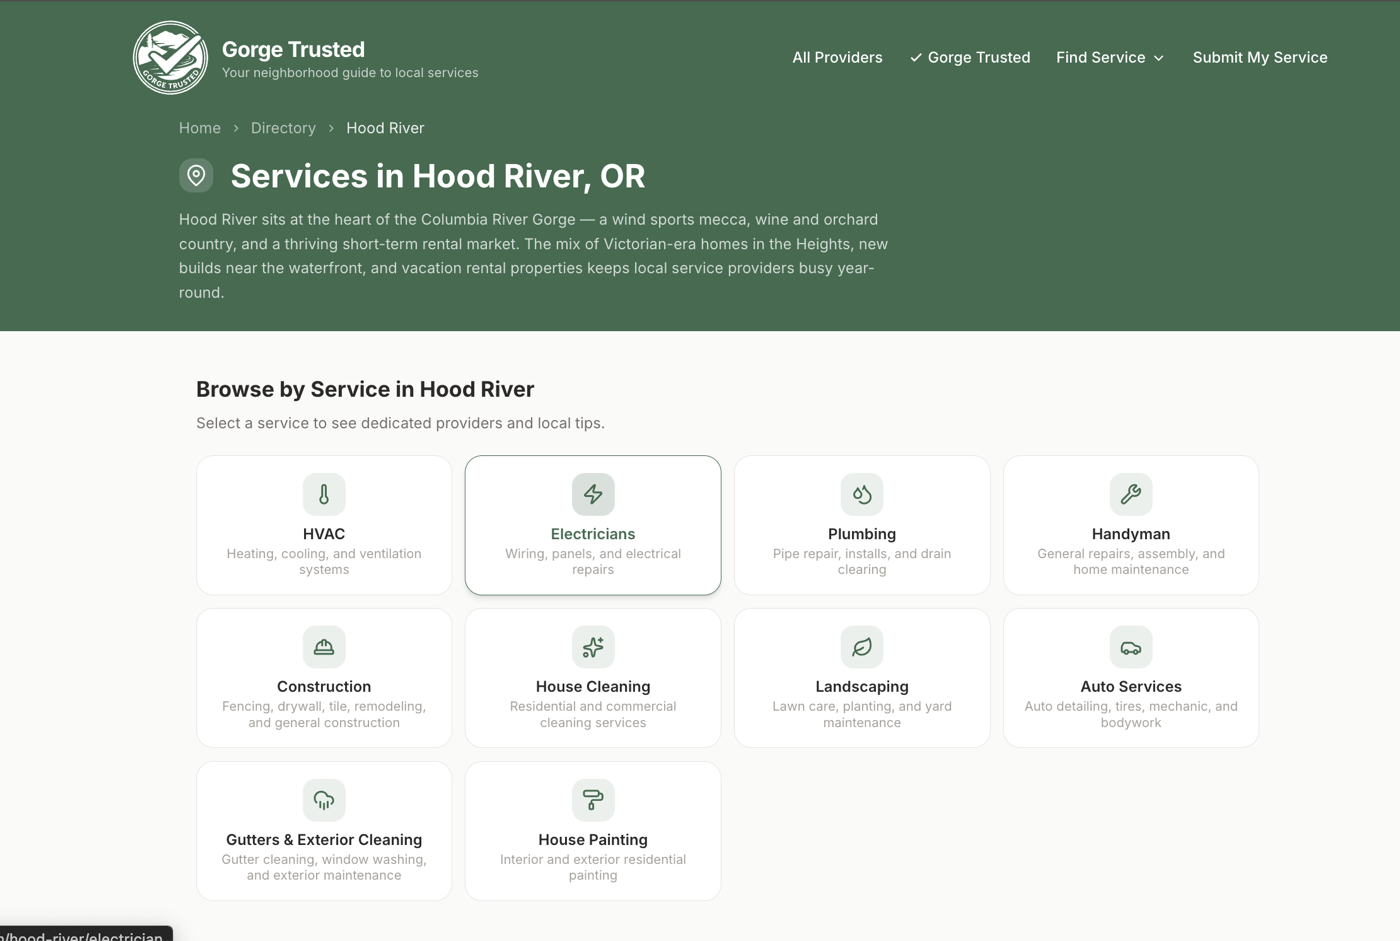The width and height of the screenshot is (1400, 941).
Task: Click the Gorge Trusted circular logo
Action: (170, 58)
